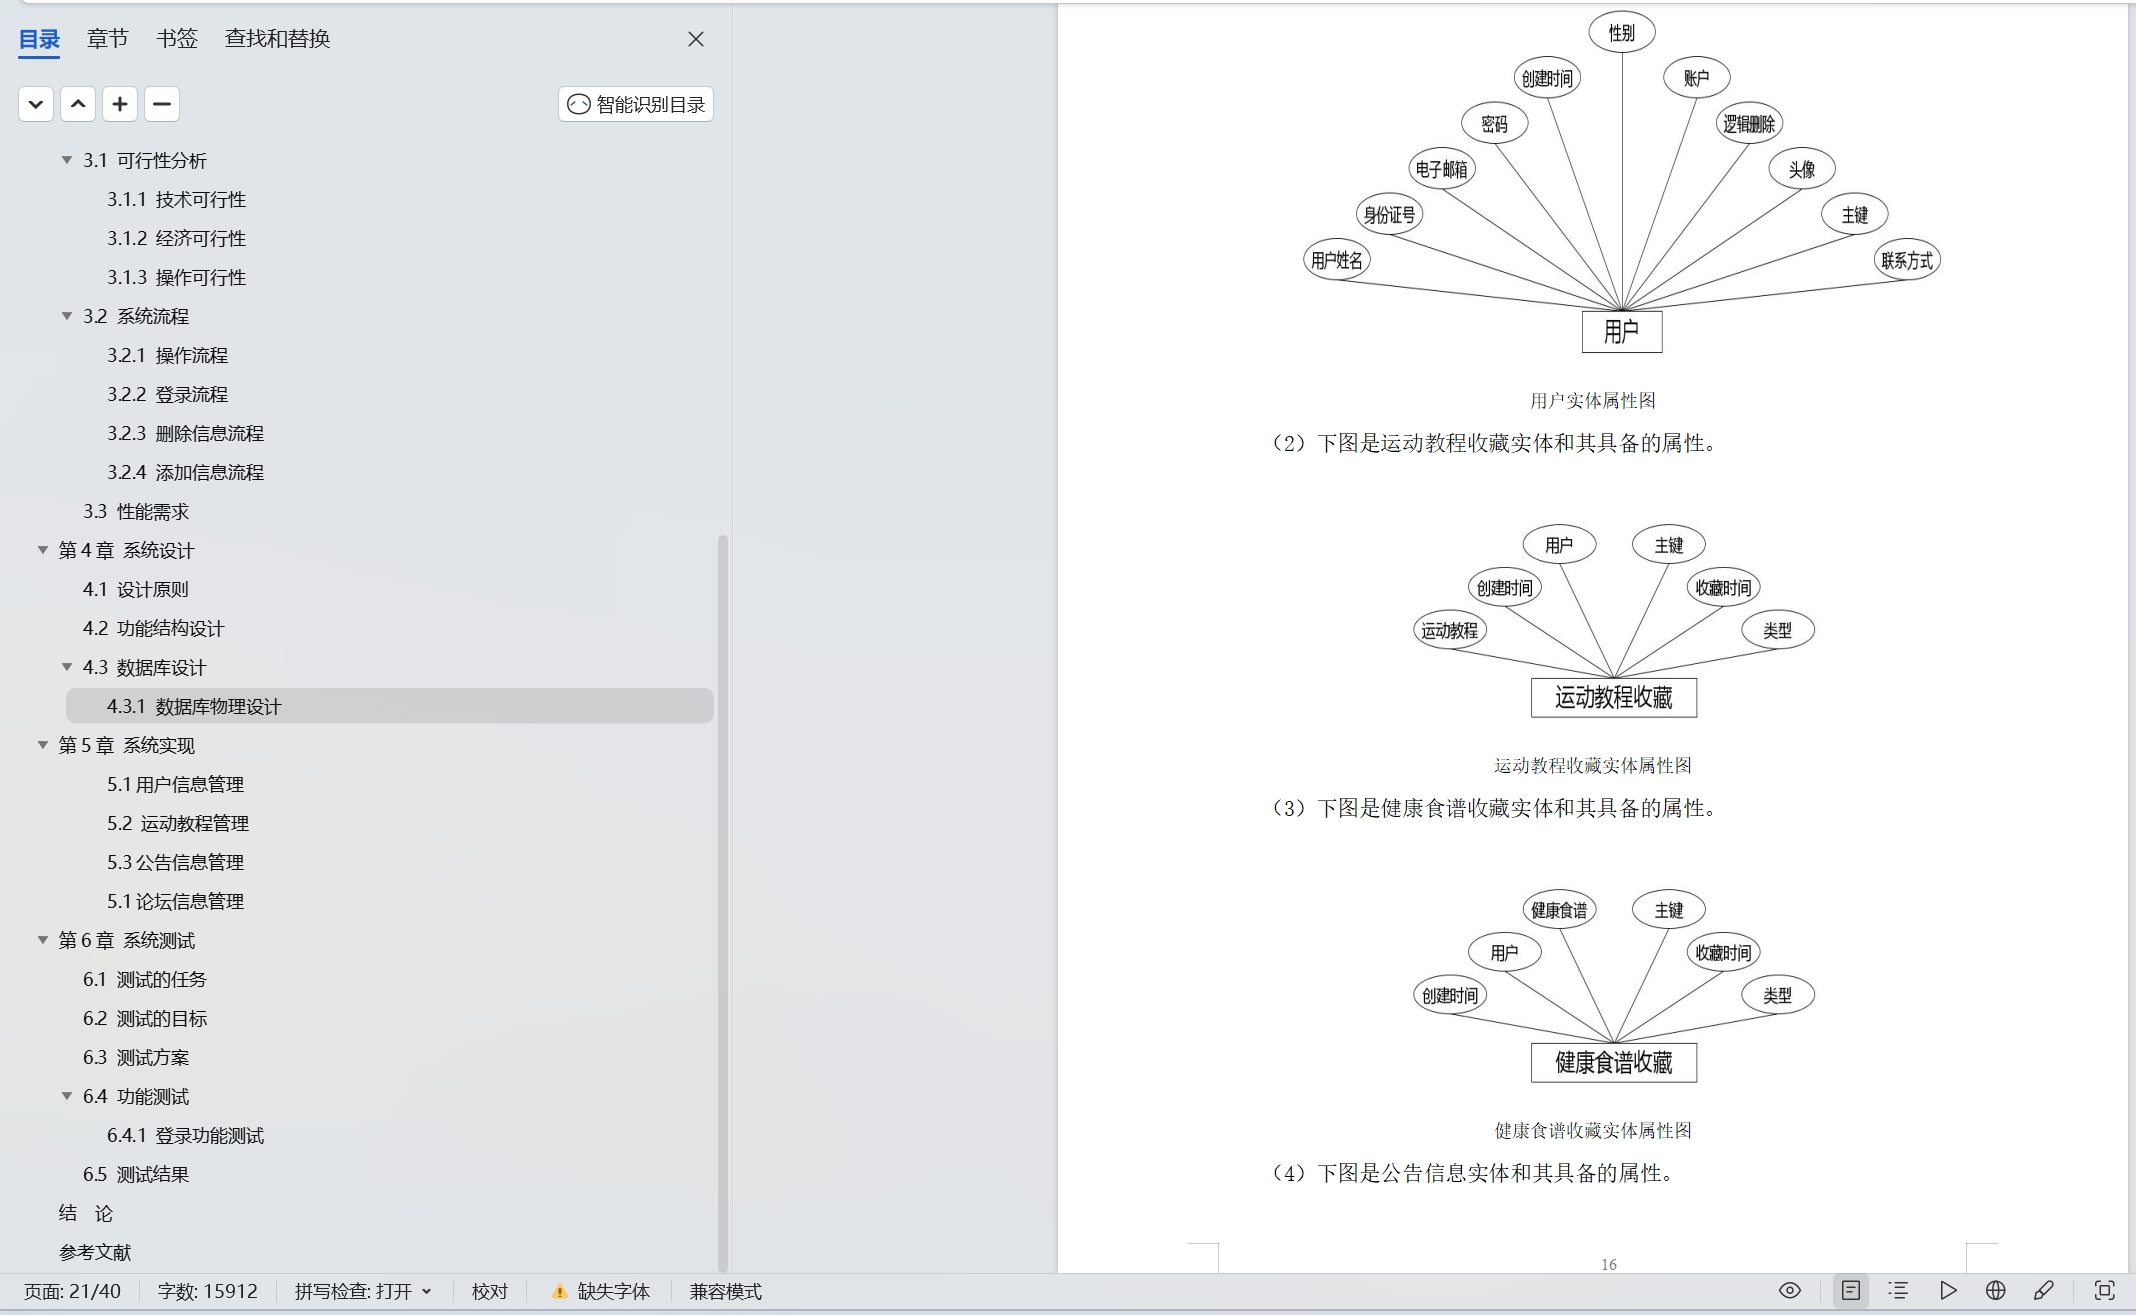Screen dimensions: 2136x1315
Task: Close the navigation pane
Action: (x=696, y=39)
